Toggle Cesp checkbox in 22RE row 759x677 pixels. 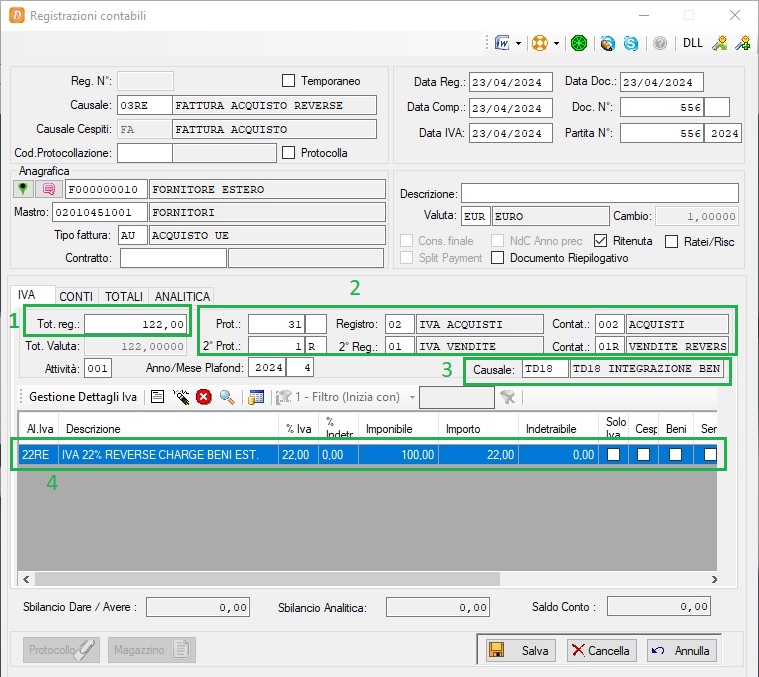coord(643,454)
